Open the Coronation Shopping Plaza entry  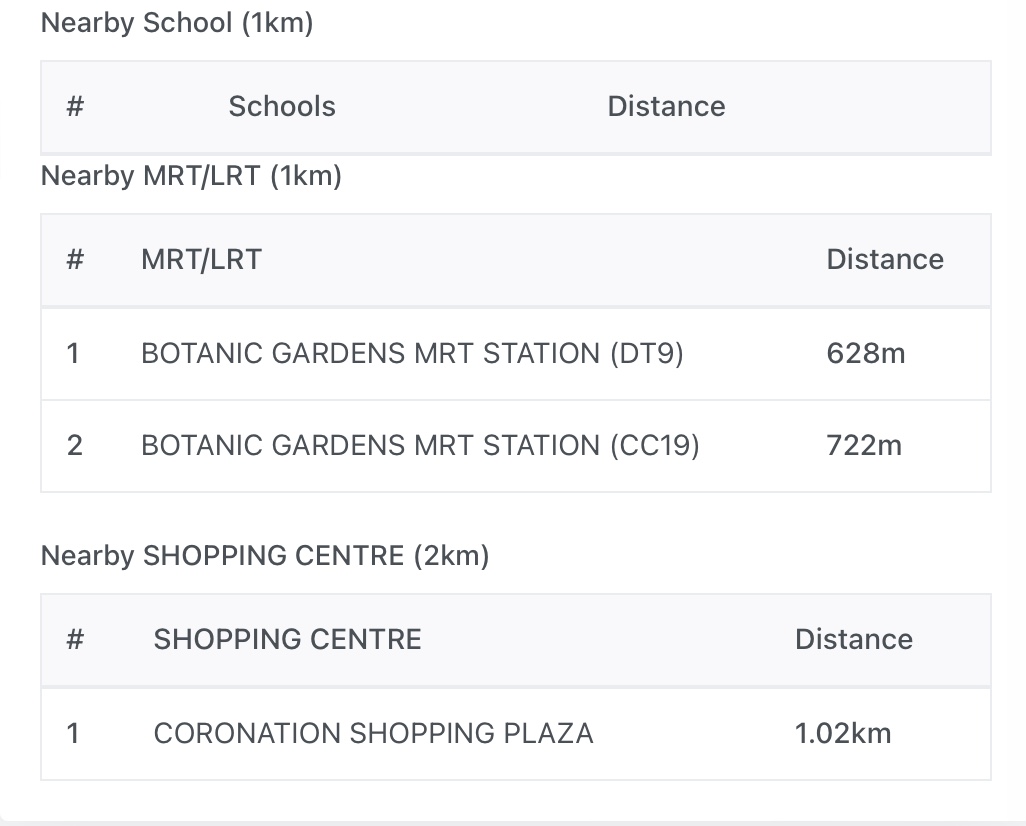tap(373, 733)
